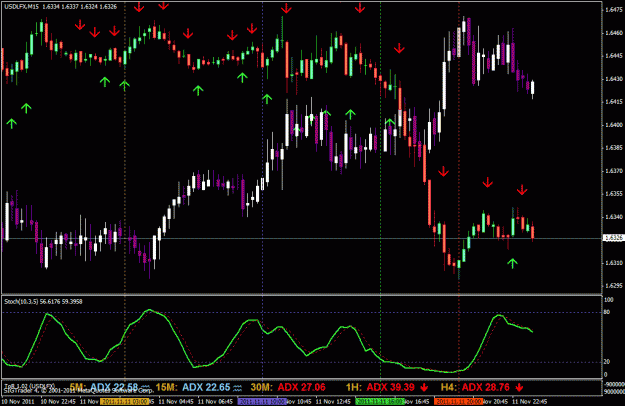Image resolution: width=625 pixels, height=406 pixels.
Task: Click the USDLFX,M15 chart title label
Action: [x=61, y=7]
